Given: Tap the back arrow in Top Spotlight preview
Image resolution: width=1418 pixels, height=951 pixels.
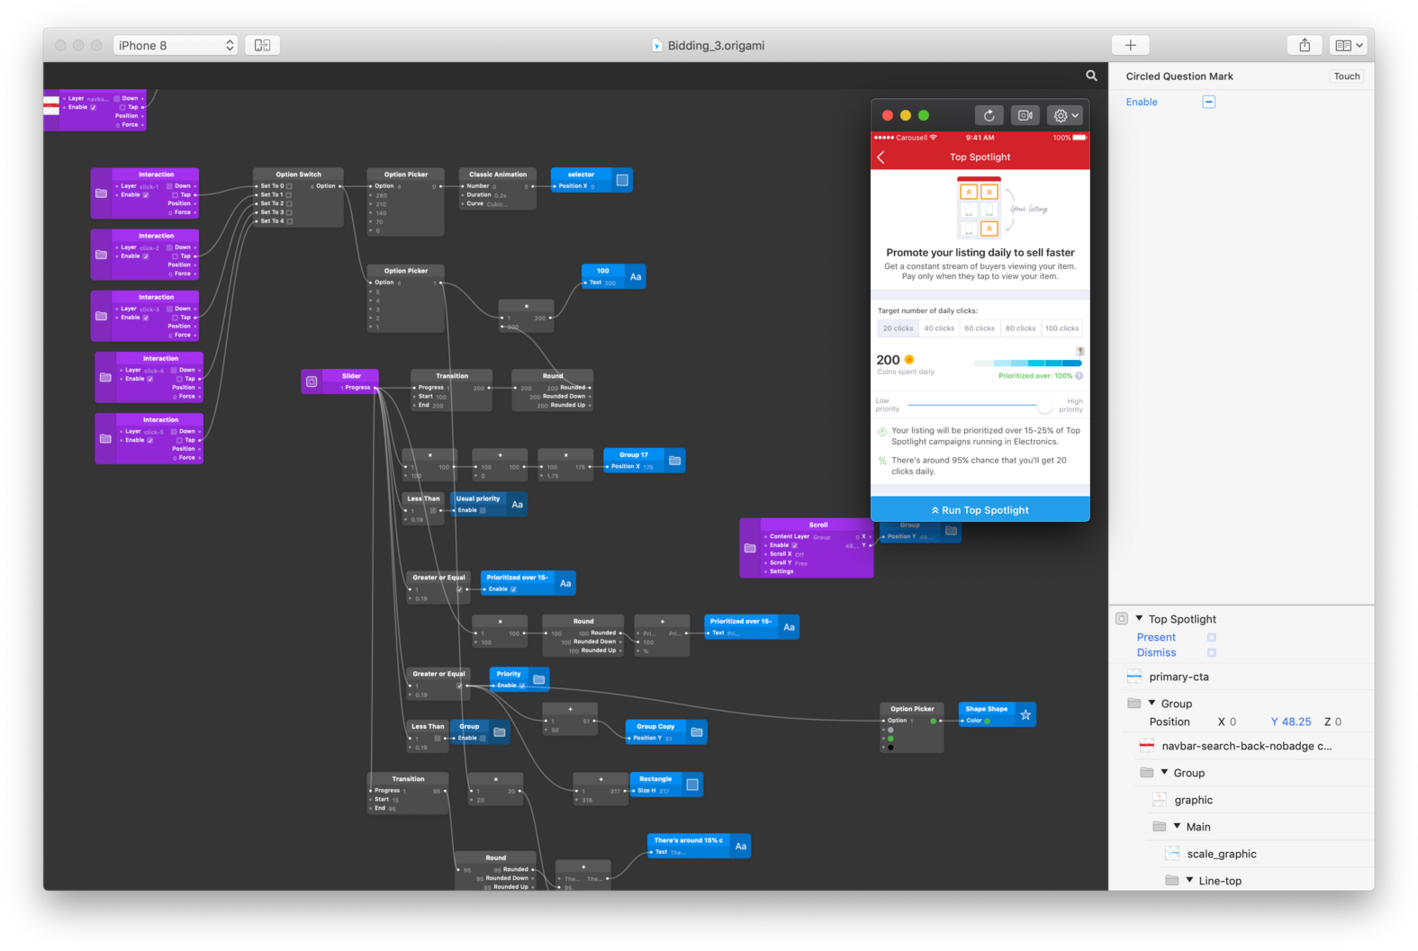Looking at the screenshot, I should pyautogui.click(x=881, y=157).
